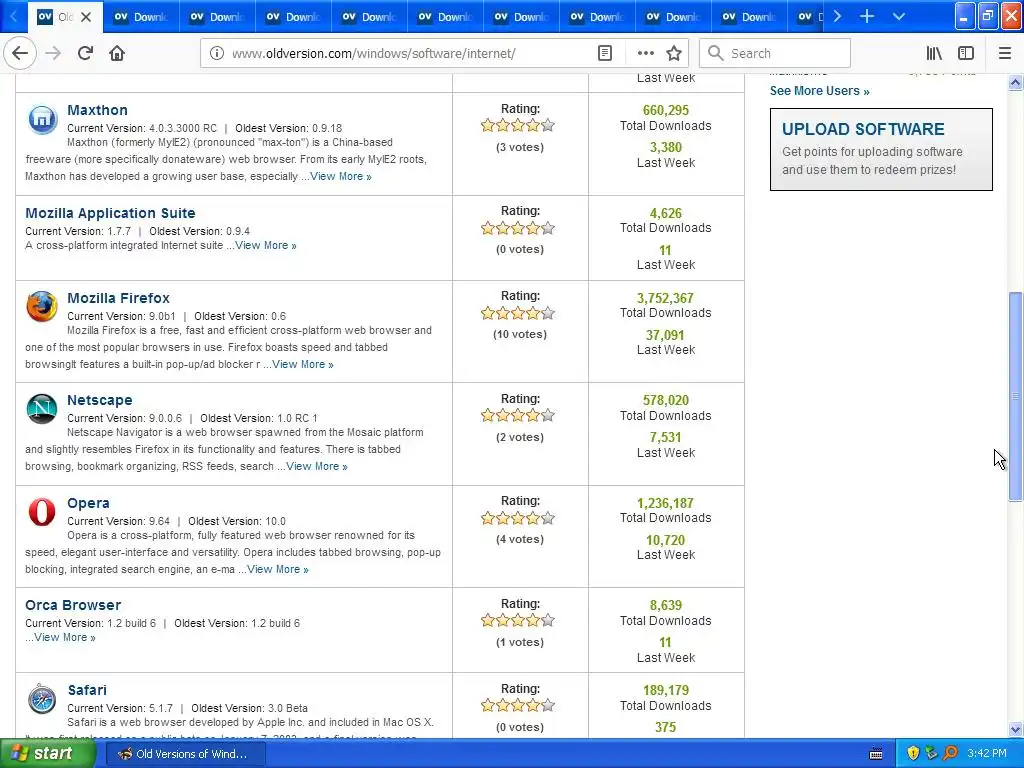Screen dimensions: 1024x768
Task: Click the browser Search box
Action: [775, 53]
